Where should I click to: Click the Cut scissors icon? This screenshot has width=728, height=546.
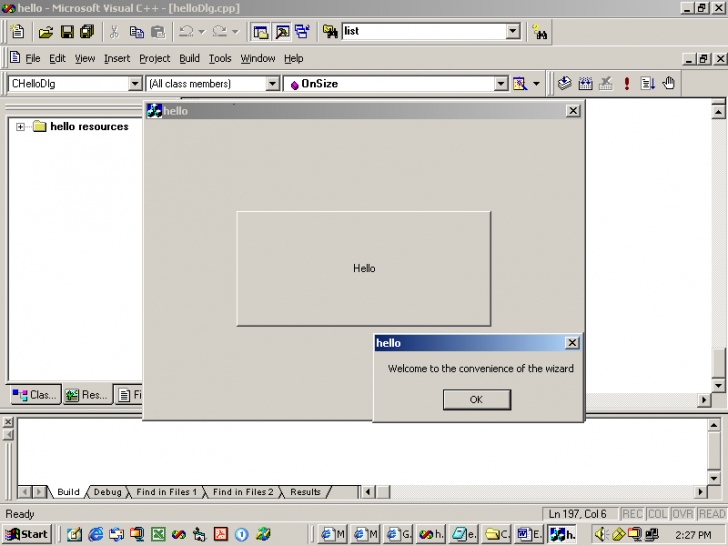(x=114, y=32)
